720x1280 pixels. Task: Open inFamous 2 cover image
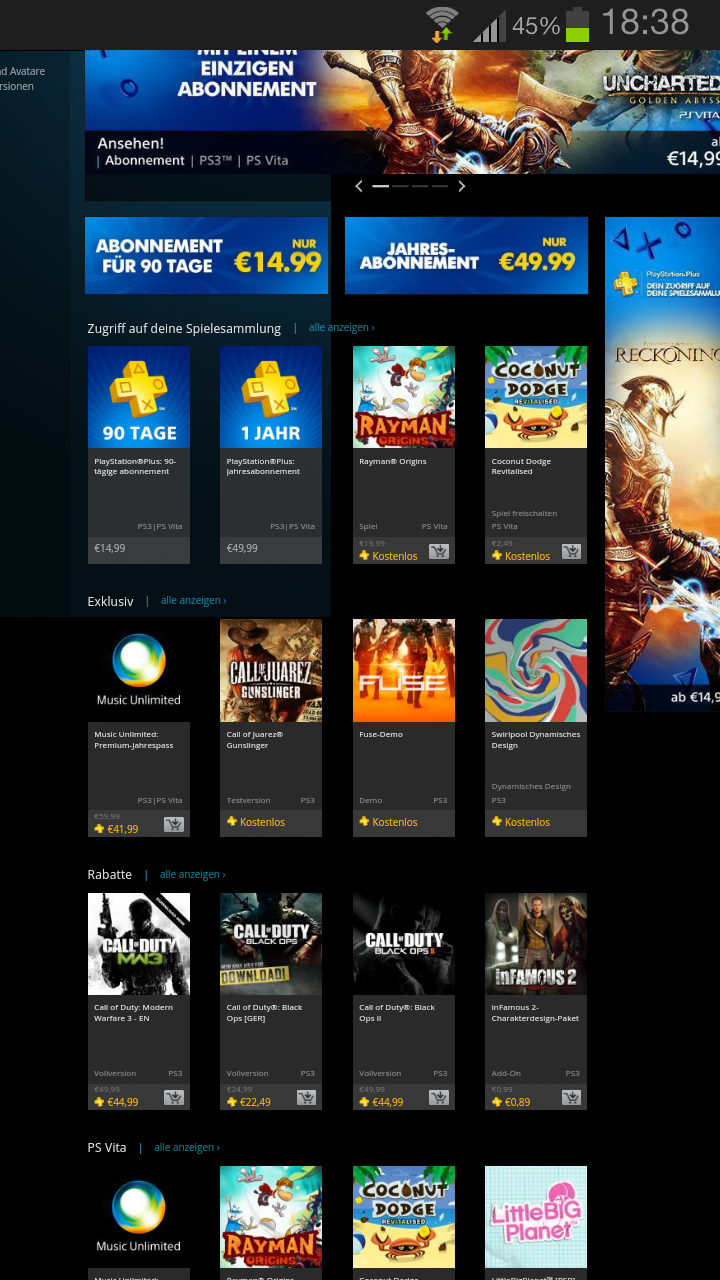pyautogui.click(x=536, y=944)
